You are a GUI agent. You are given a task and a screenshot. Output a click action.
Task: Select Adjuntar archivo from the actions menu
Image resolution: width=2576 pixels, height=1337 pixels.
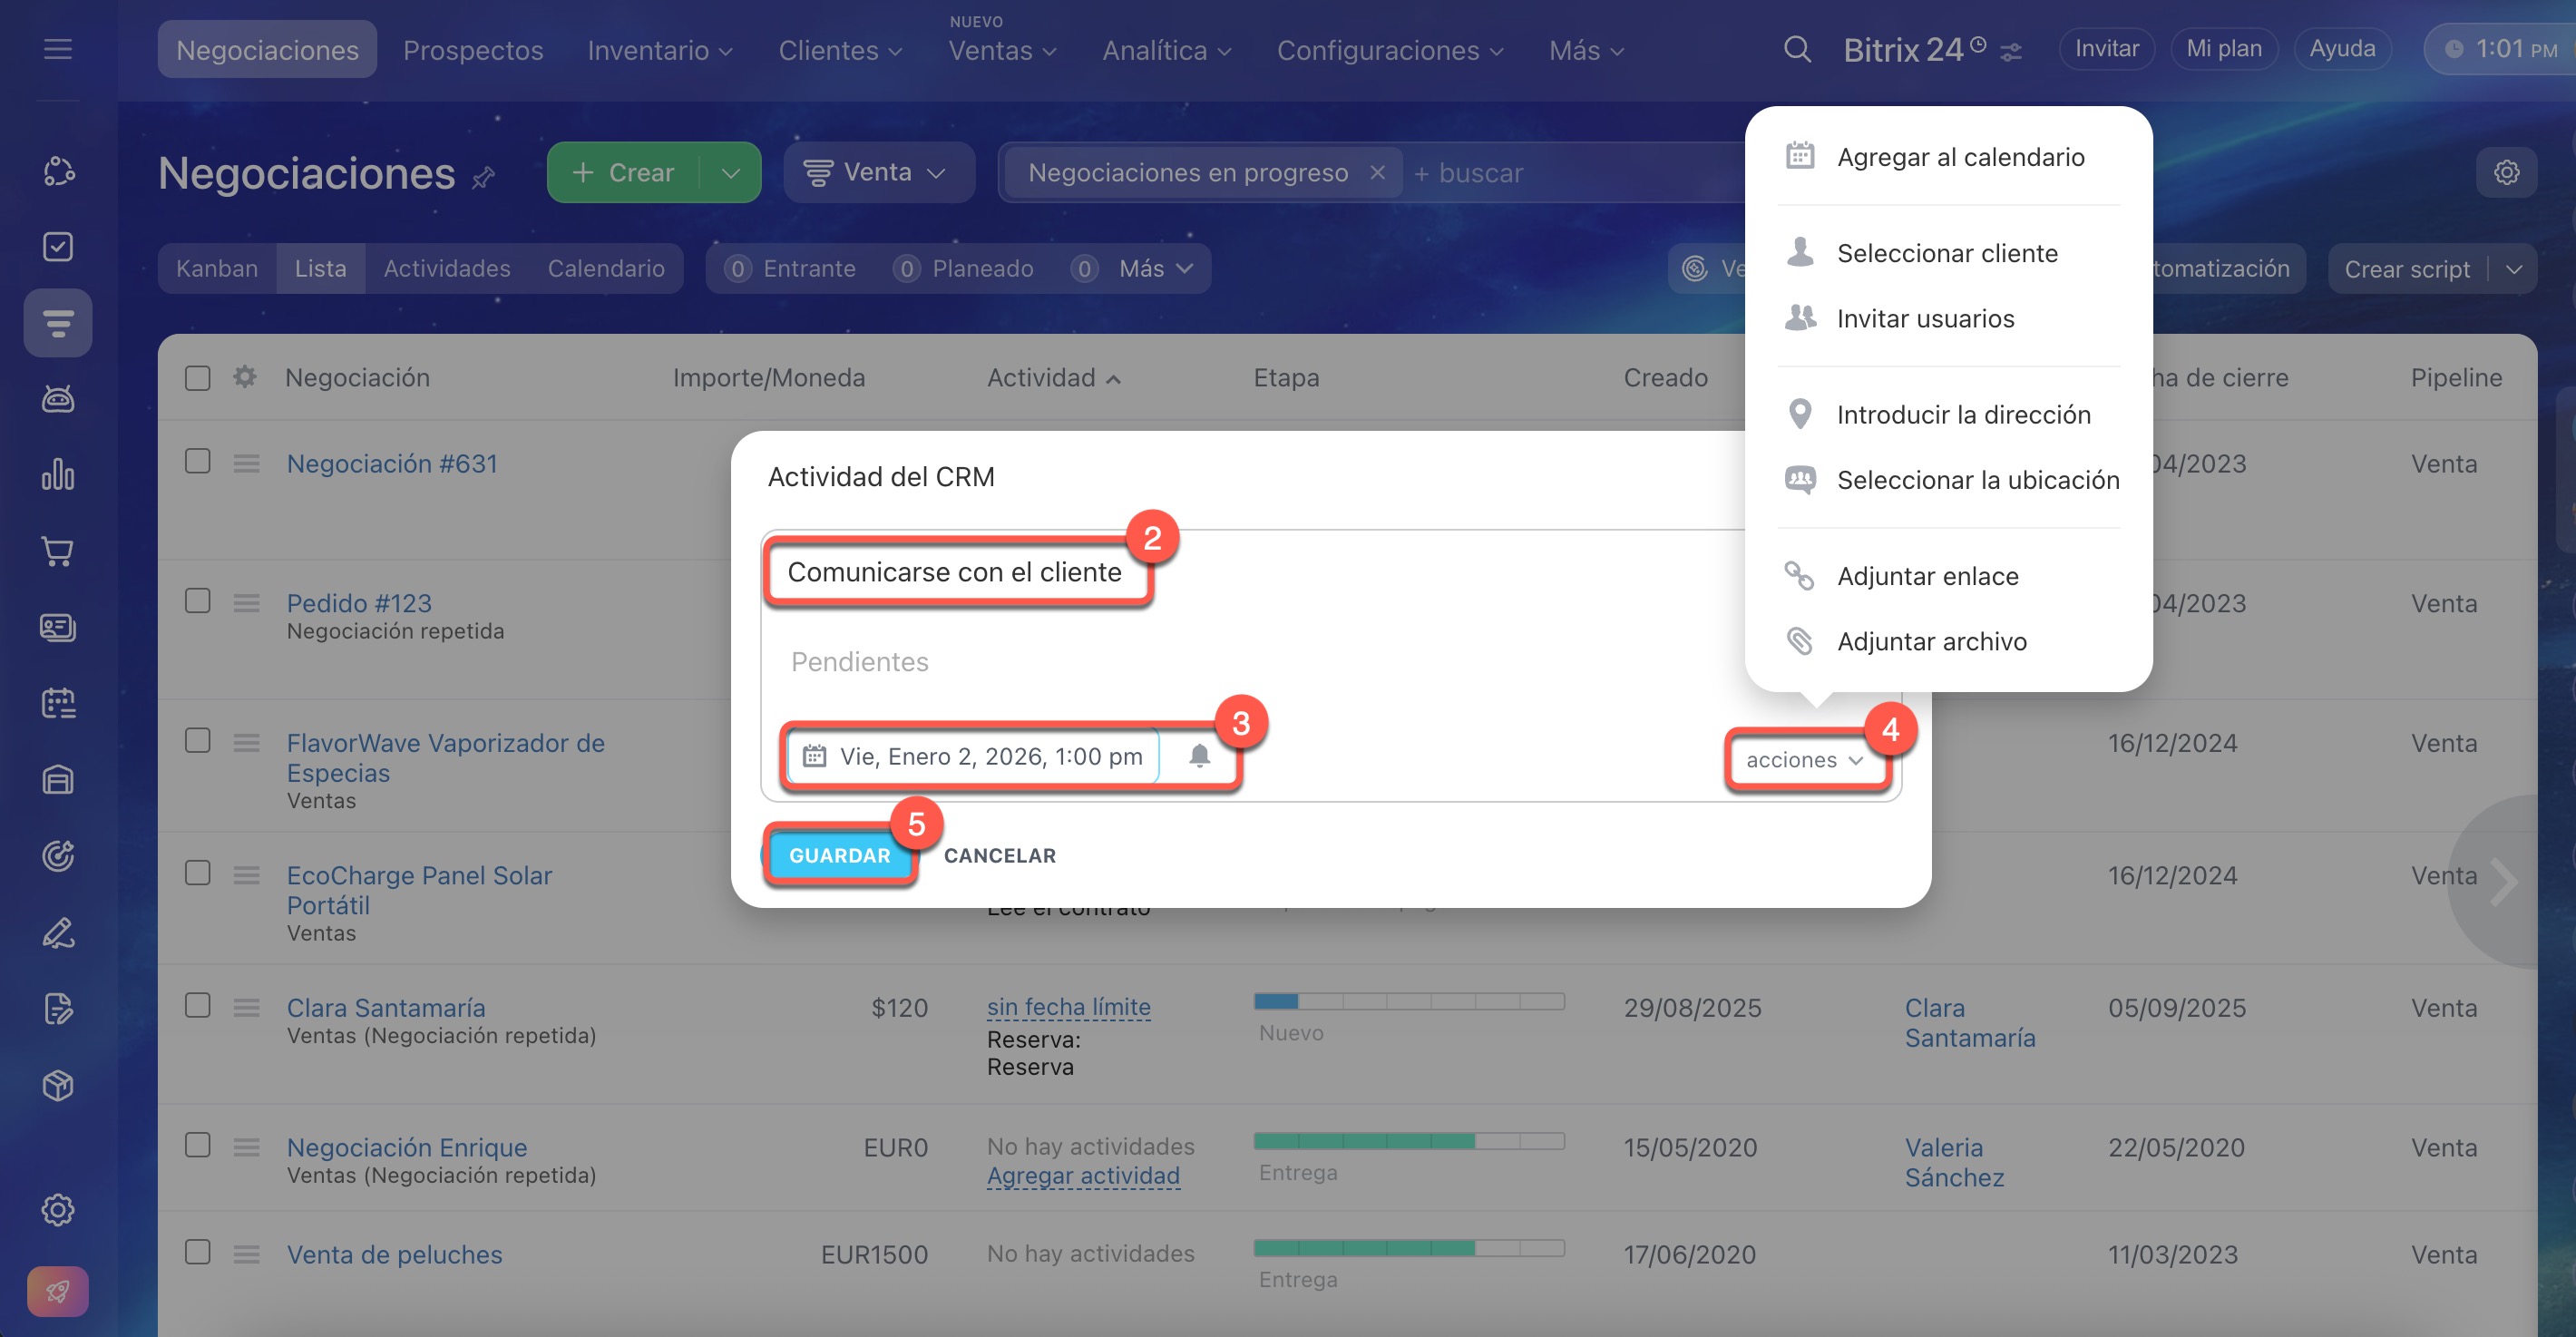[x=1931, y=641]
